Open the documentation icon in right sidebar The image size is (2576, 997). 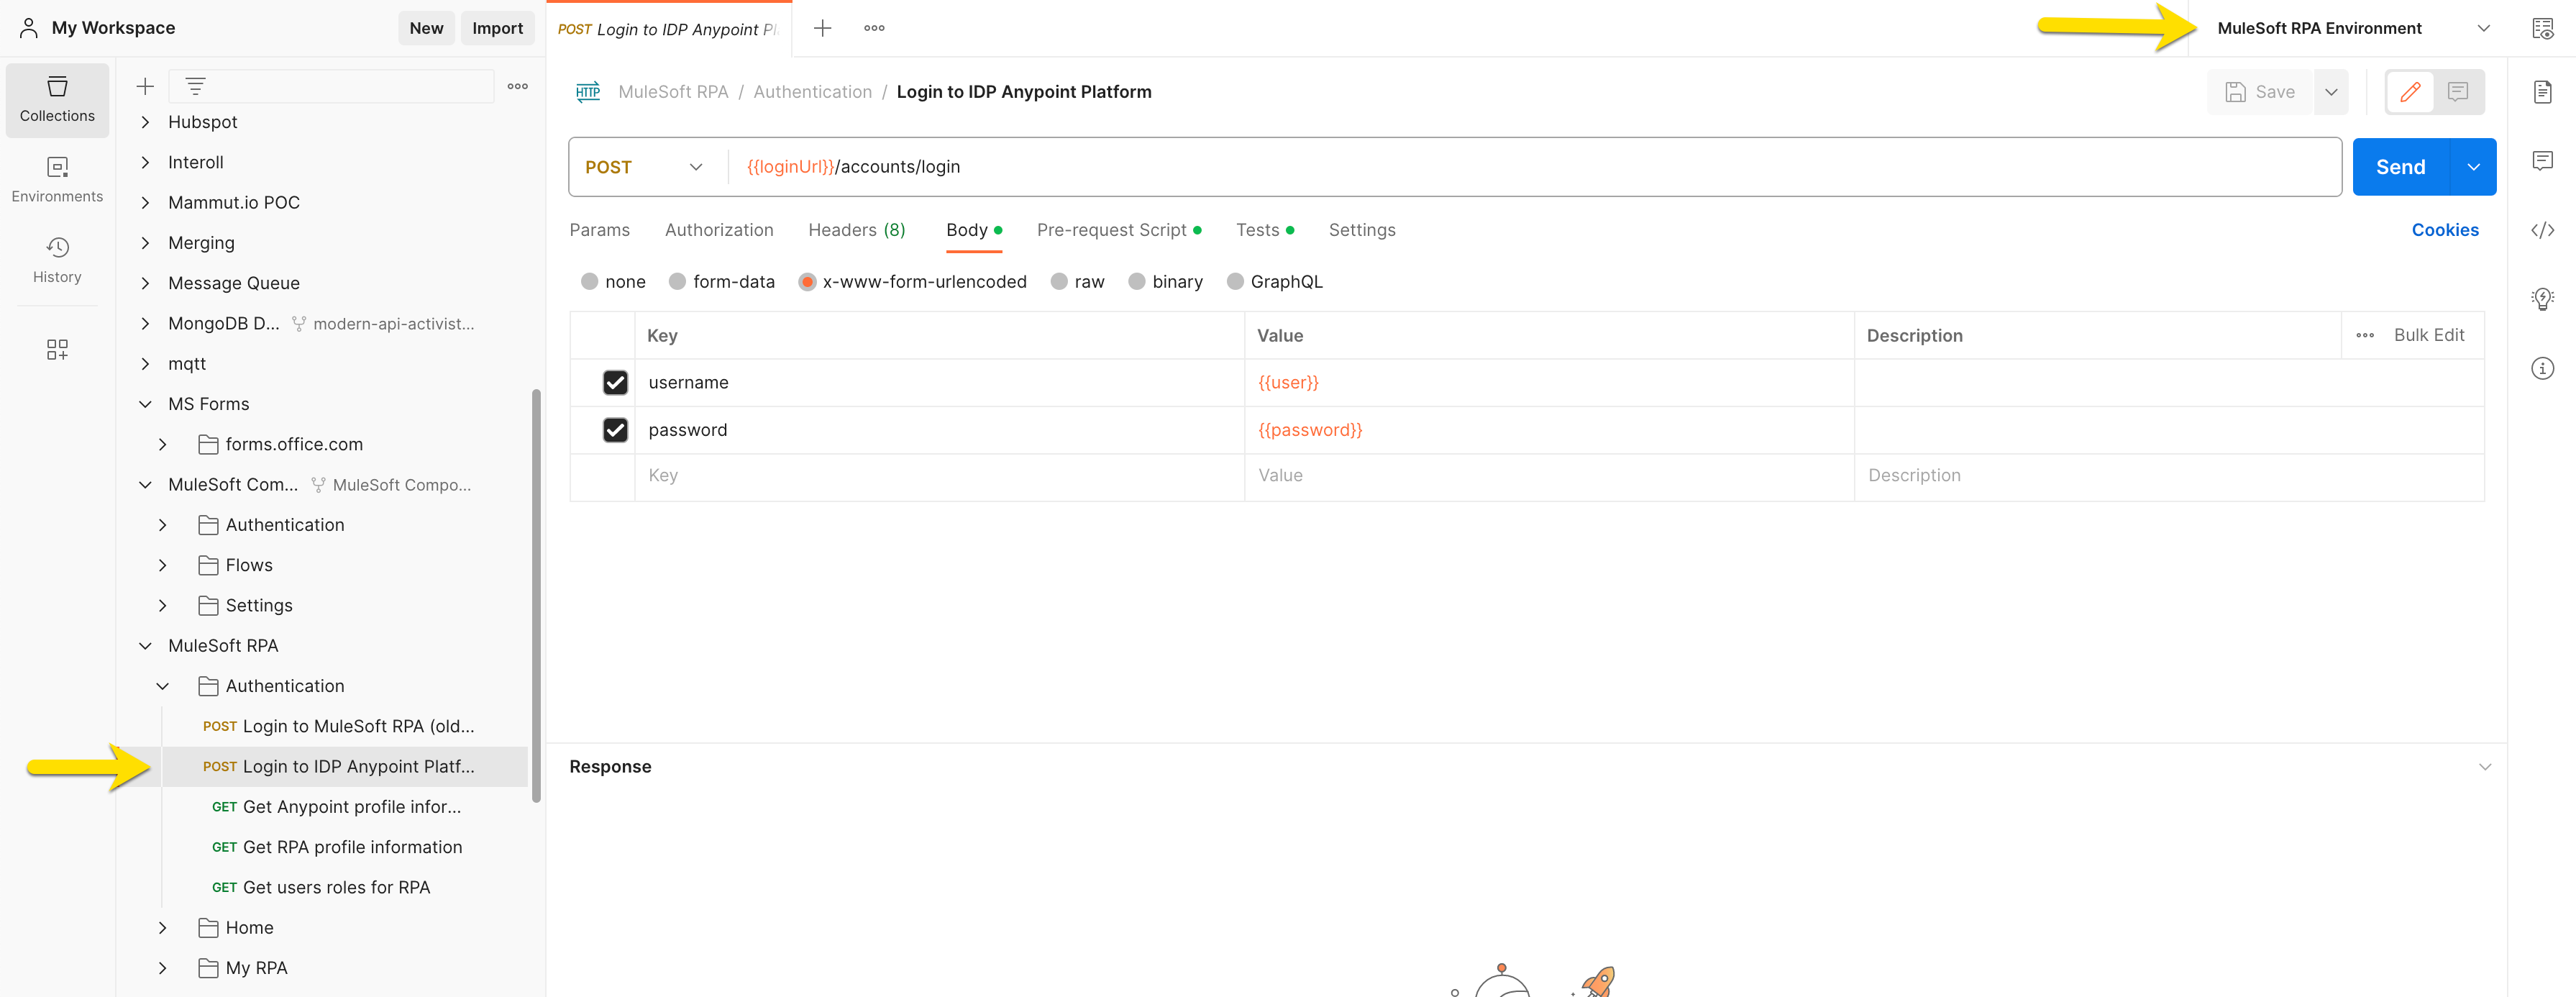point(2542,92)
